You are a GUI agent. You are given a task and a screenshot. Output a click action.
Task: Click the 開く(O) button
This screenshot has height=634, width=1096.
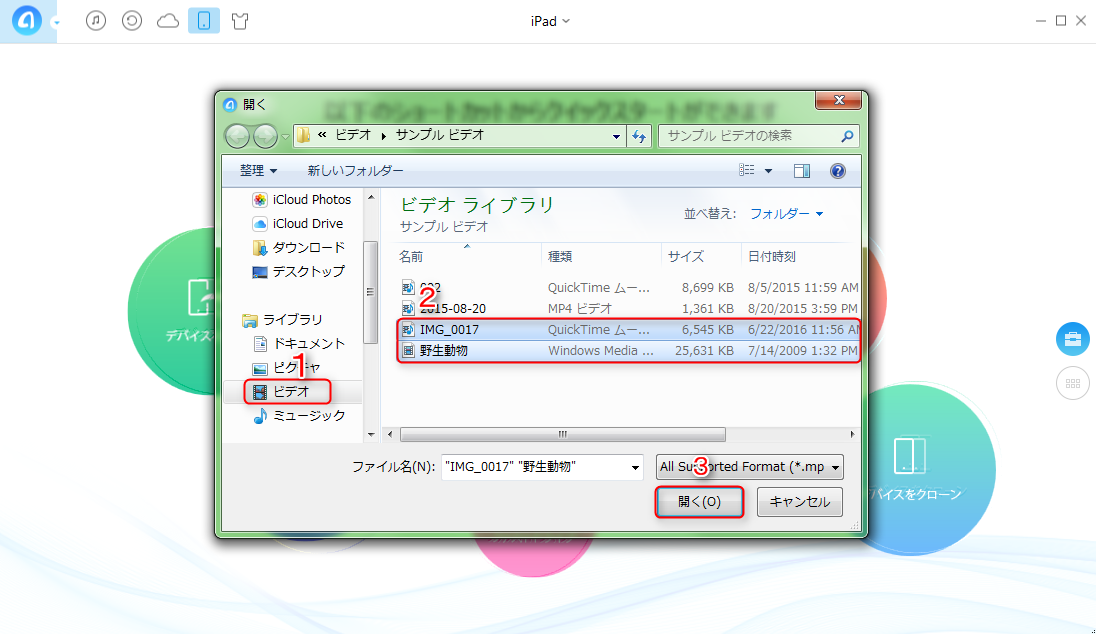[x=699, y=501]
